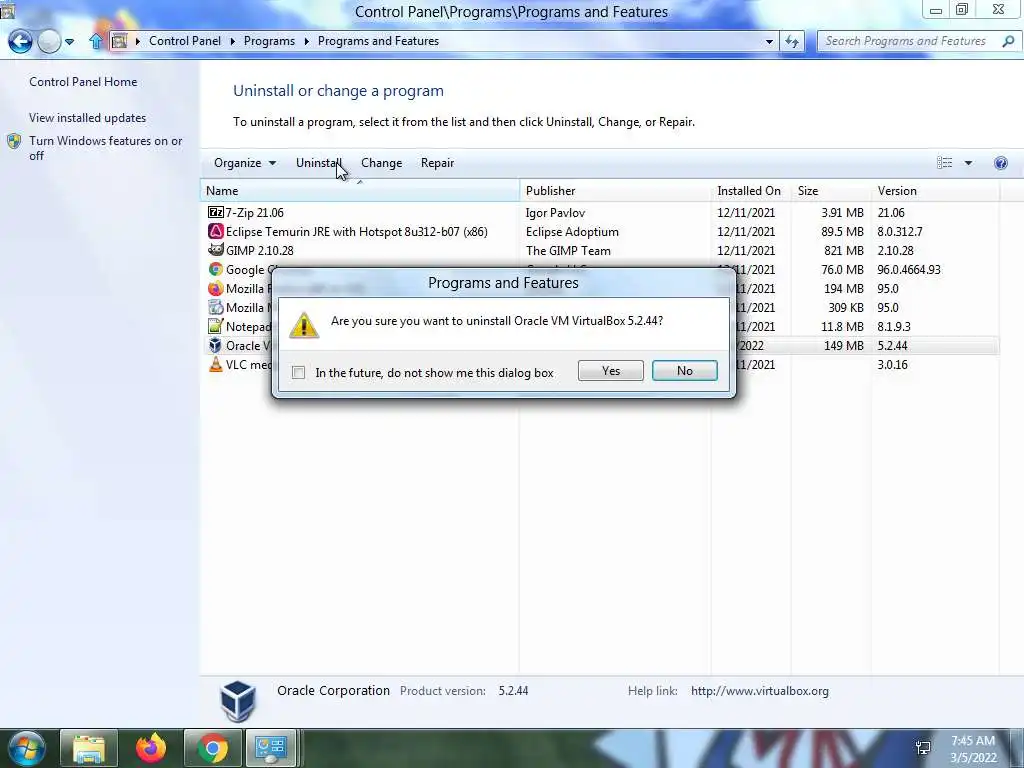
Task: Open the Organize dropdown menu
Action: 245,163
